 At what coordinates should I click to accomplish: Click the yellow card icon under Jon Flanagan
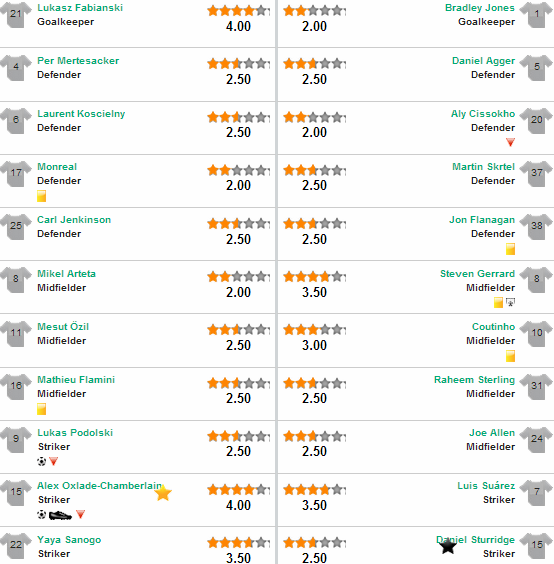pyautogui.click(x=510, y=249)
